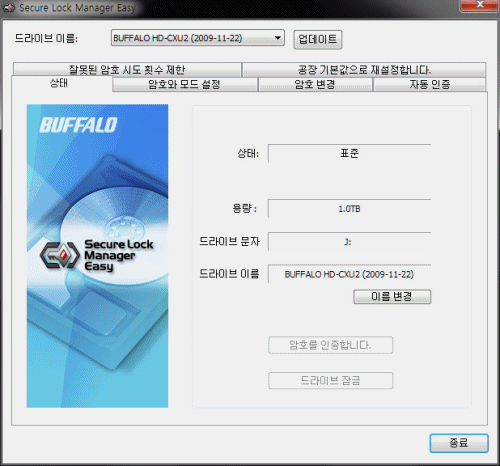Click the 드라이브 문자 field showing J:
The image size is (500, 466).
coord(349,241)
